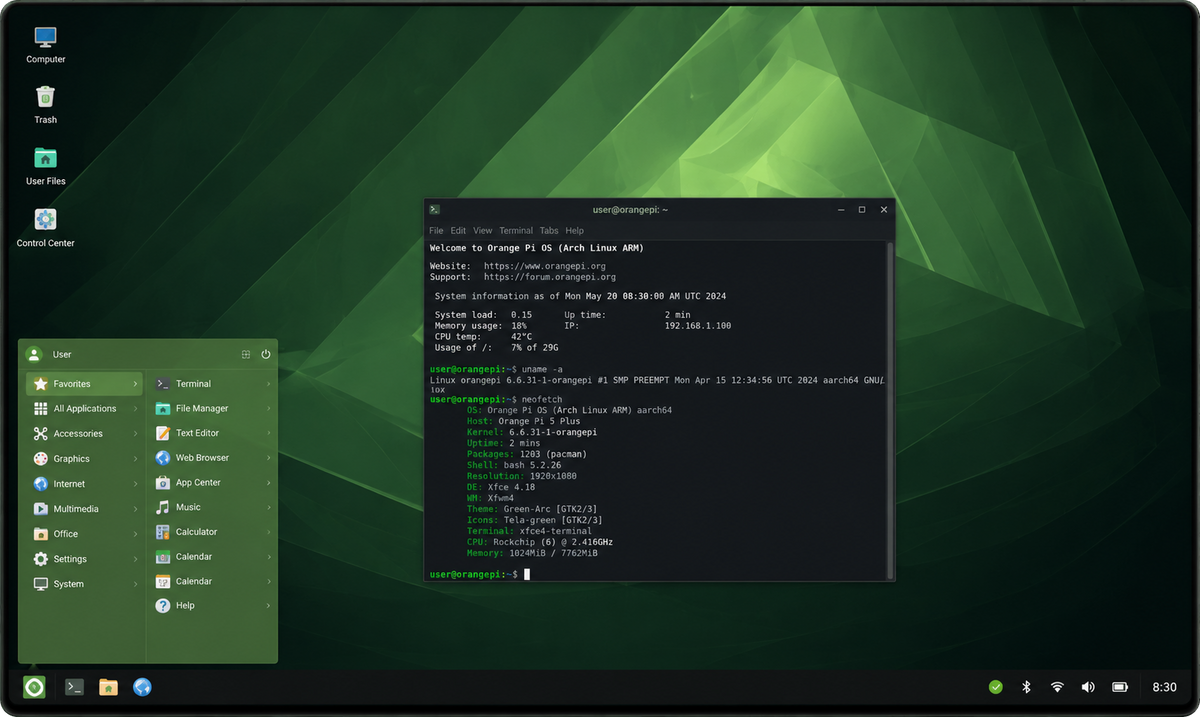Open the Edit menu in the terminal

click(458, 231)
